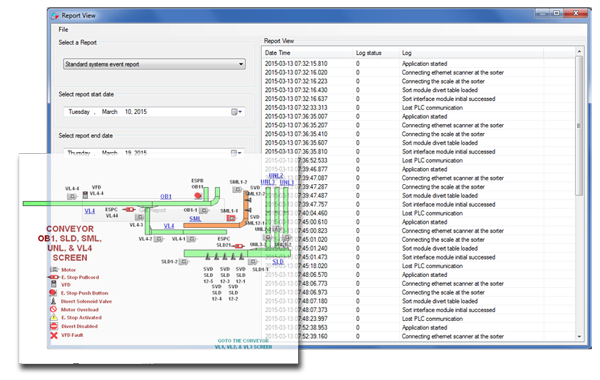Click the E. Stop Activated warning icon
Viewport: 600px width, 380px height.
[x=54, y=317]
